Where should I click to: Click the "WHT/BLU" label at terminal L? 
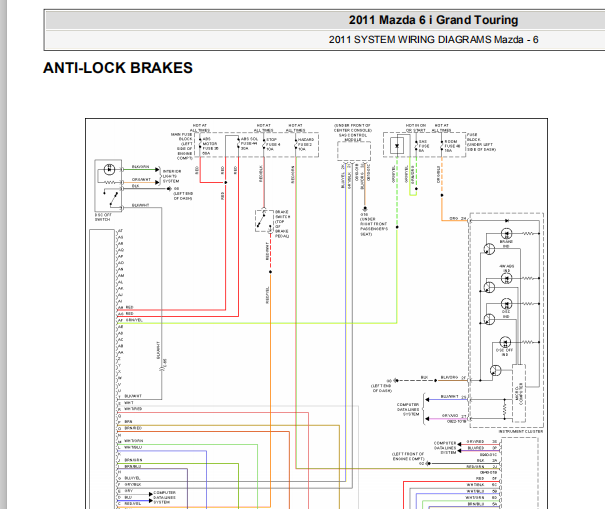[x=133, y=447]
